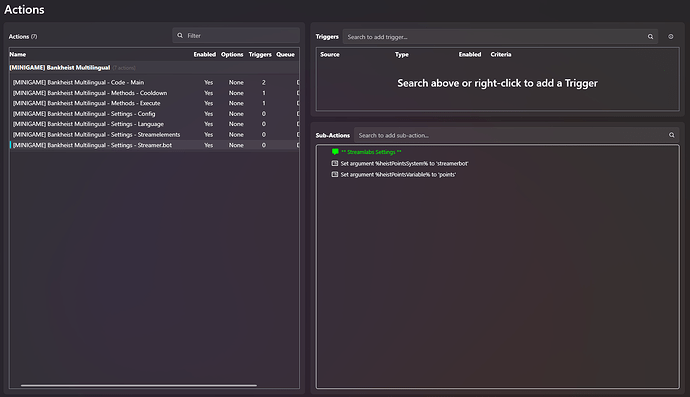The image size is (690, 397).
Task: Click the actions list horizontal scrollbar
Action: point(139,386)
